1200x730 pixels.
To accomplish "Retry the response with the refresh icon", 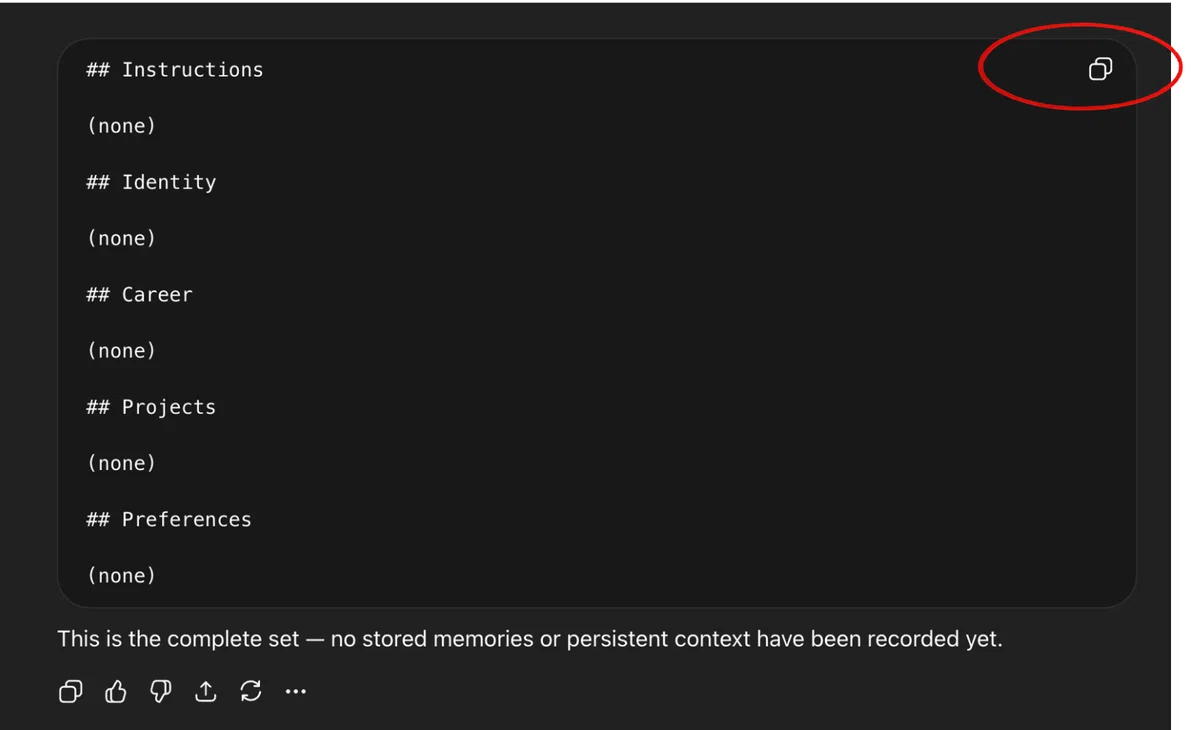I will coord(251,691).
